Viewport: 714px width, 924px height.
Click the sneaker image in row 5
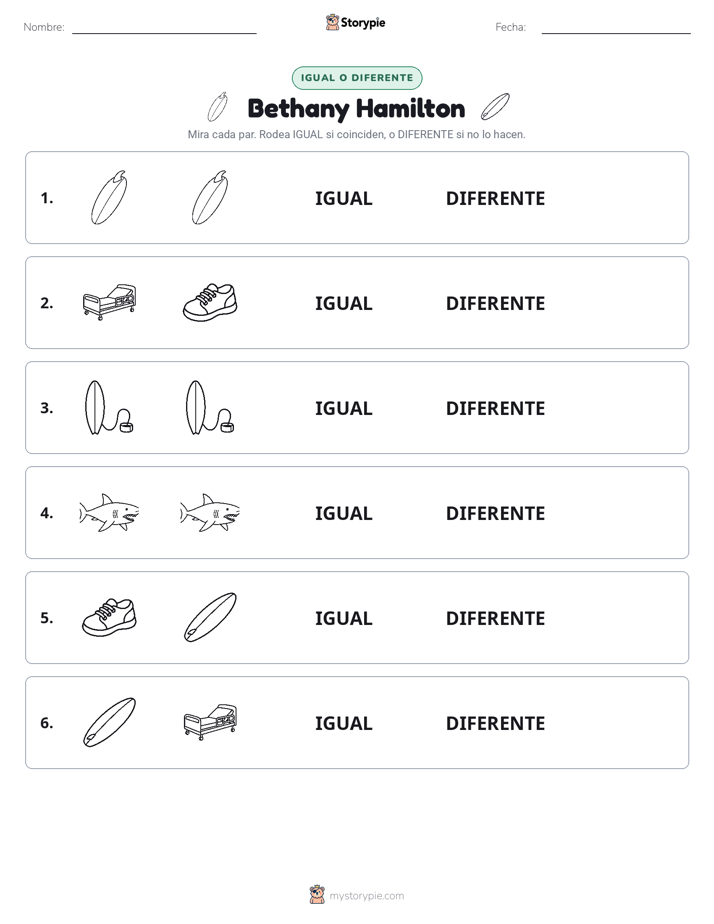pos(109,618)
